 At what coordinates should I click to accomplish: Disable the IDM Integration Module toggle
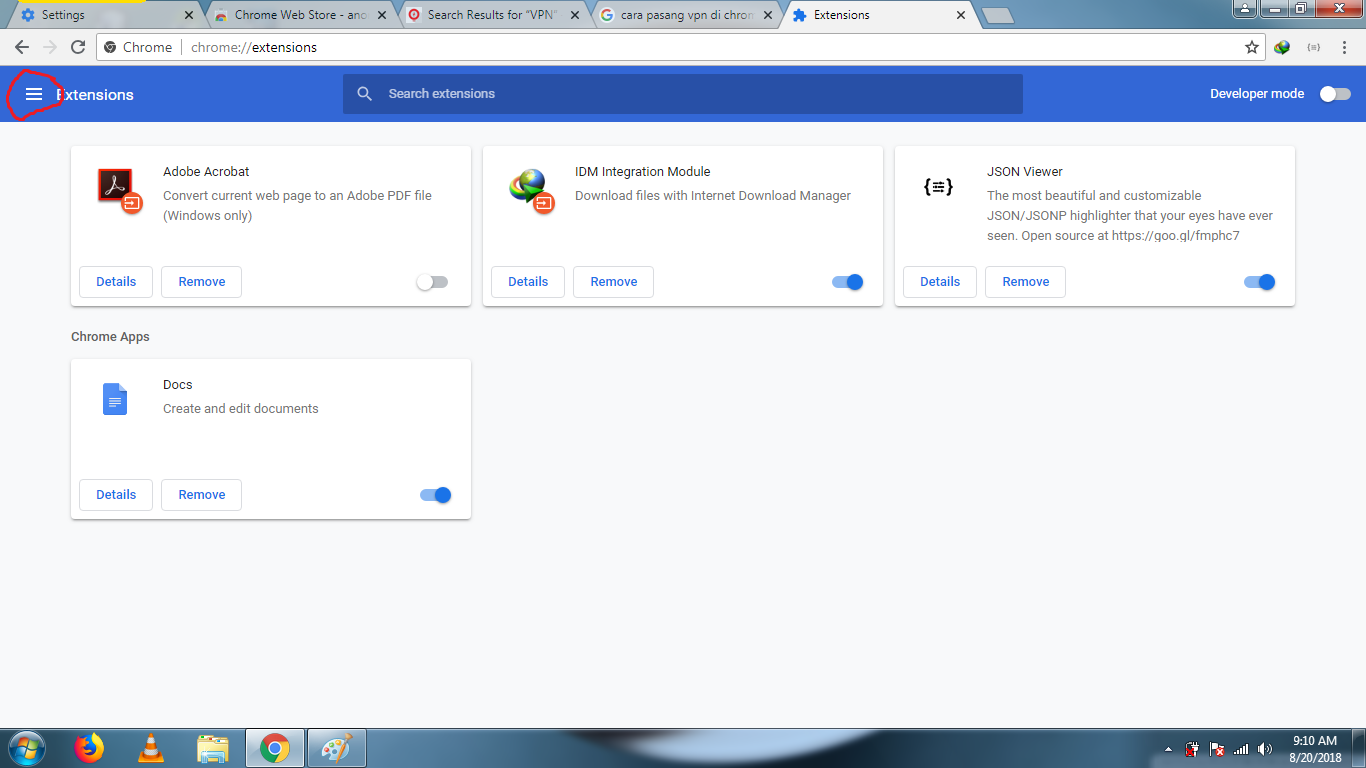tap(846, 282)
